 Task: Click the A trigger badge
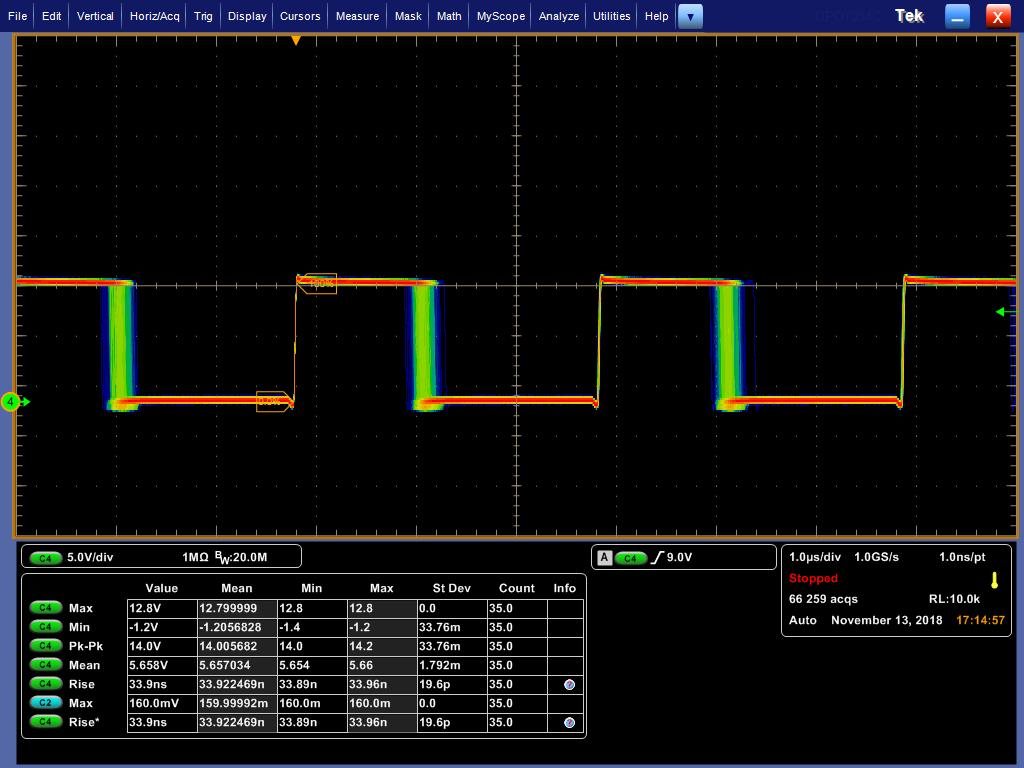point(604,557)
